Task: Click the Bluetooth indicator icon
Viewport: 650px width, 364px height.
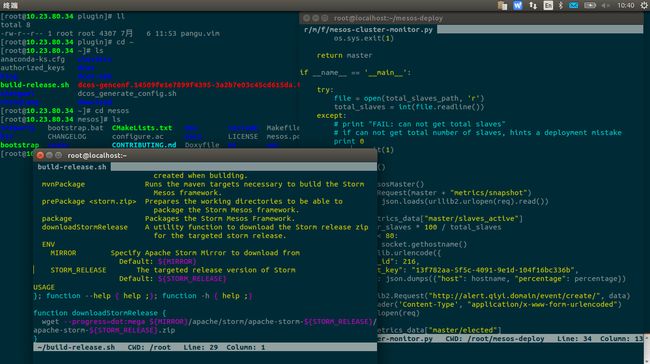Action: pos(561,5)
